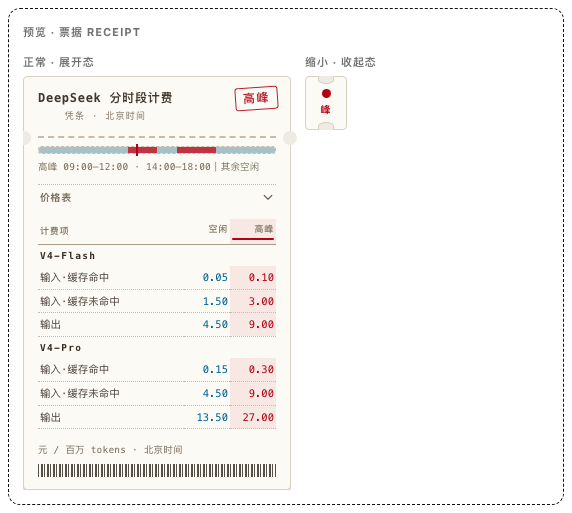Image resolution: width=572 pixels, height=513 pixels.
Task: Click the peak hours 09:00–12:00 text
Action: click(x=96, y=167)
